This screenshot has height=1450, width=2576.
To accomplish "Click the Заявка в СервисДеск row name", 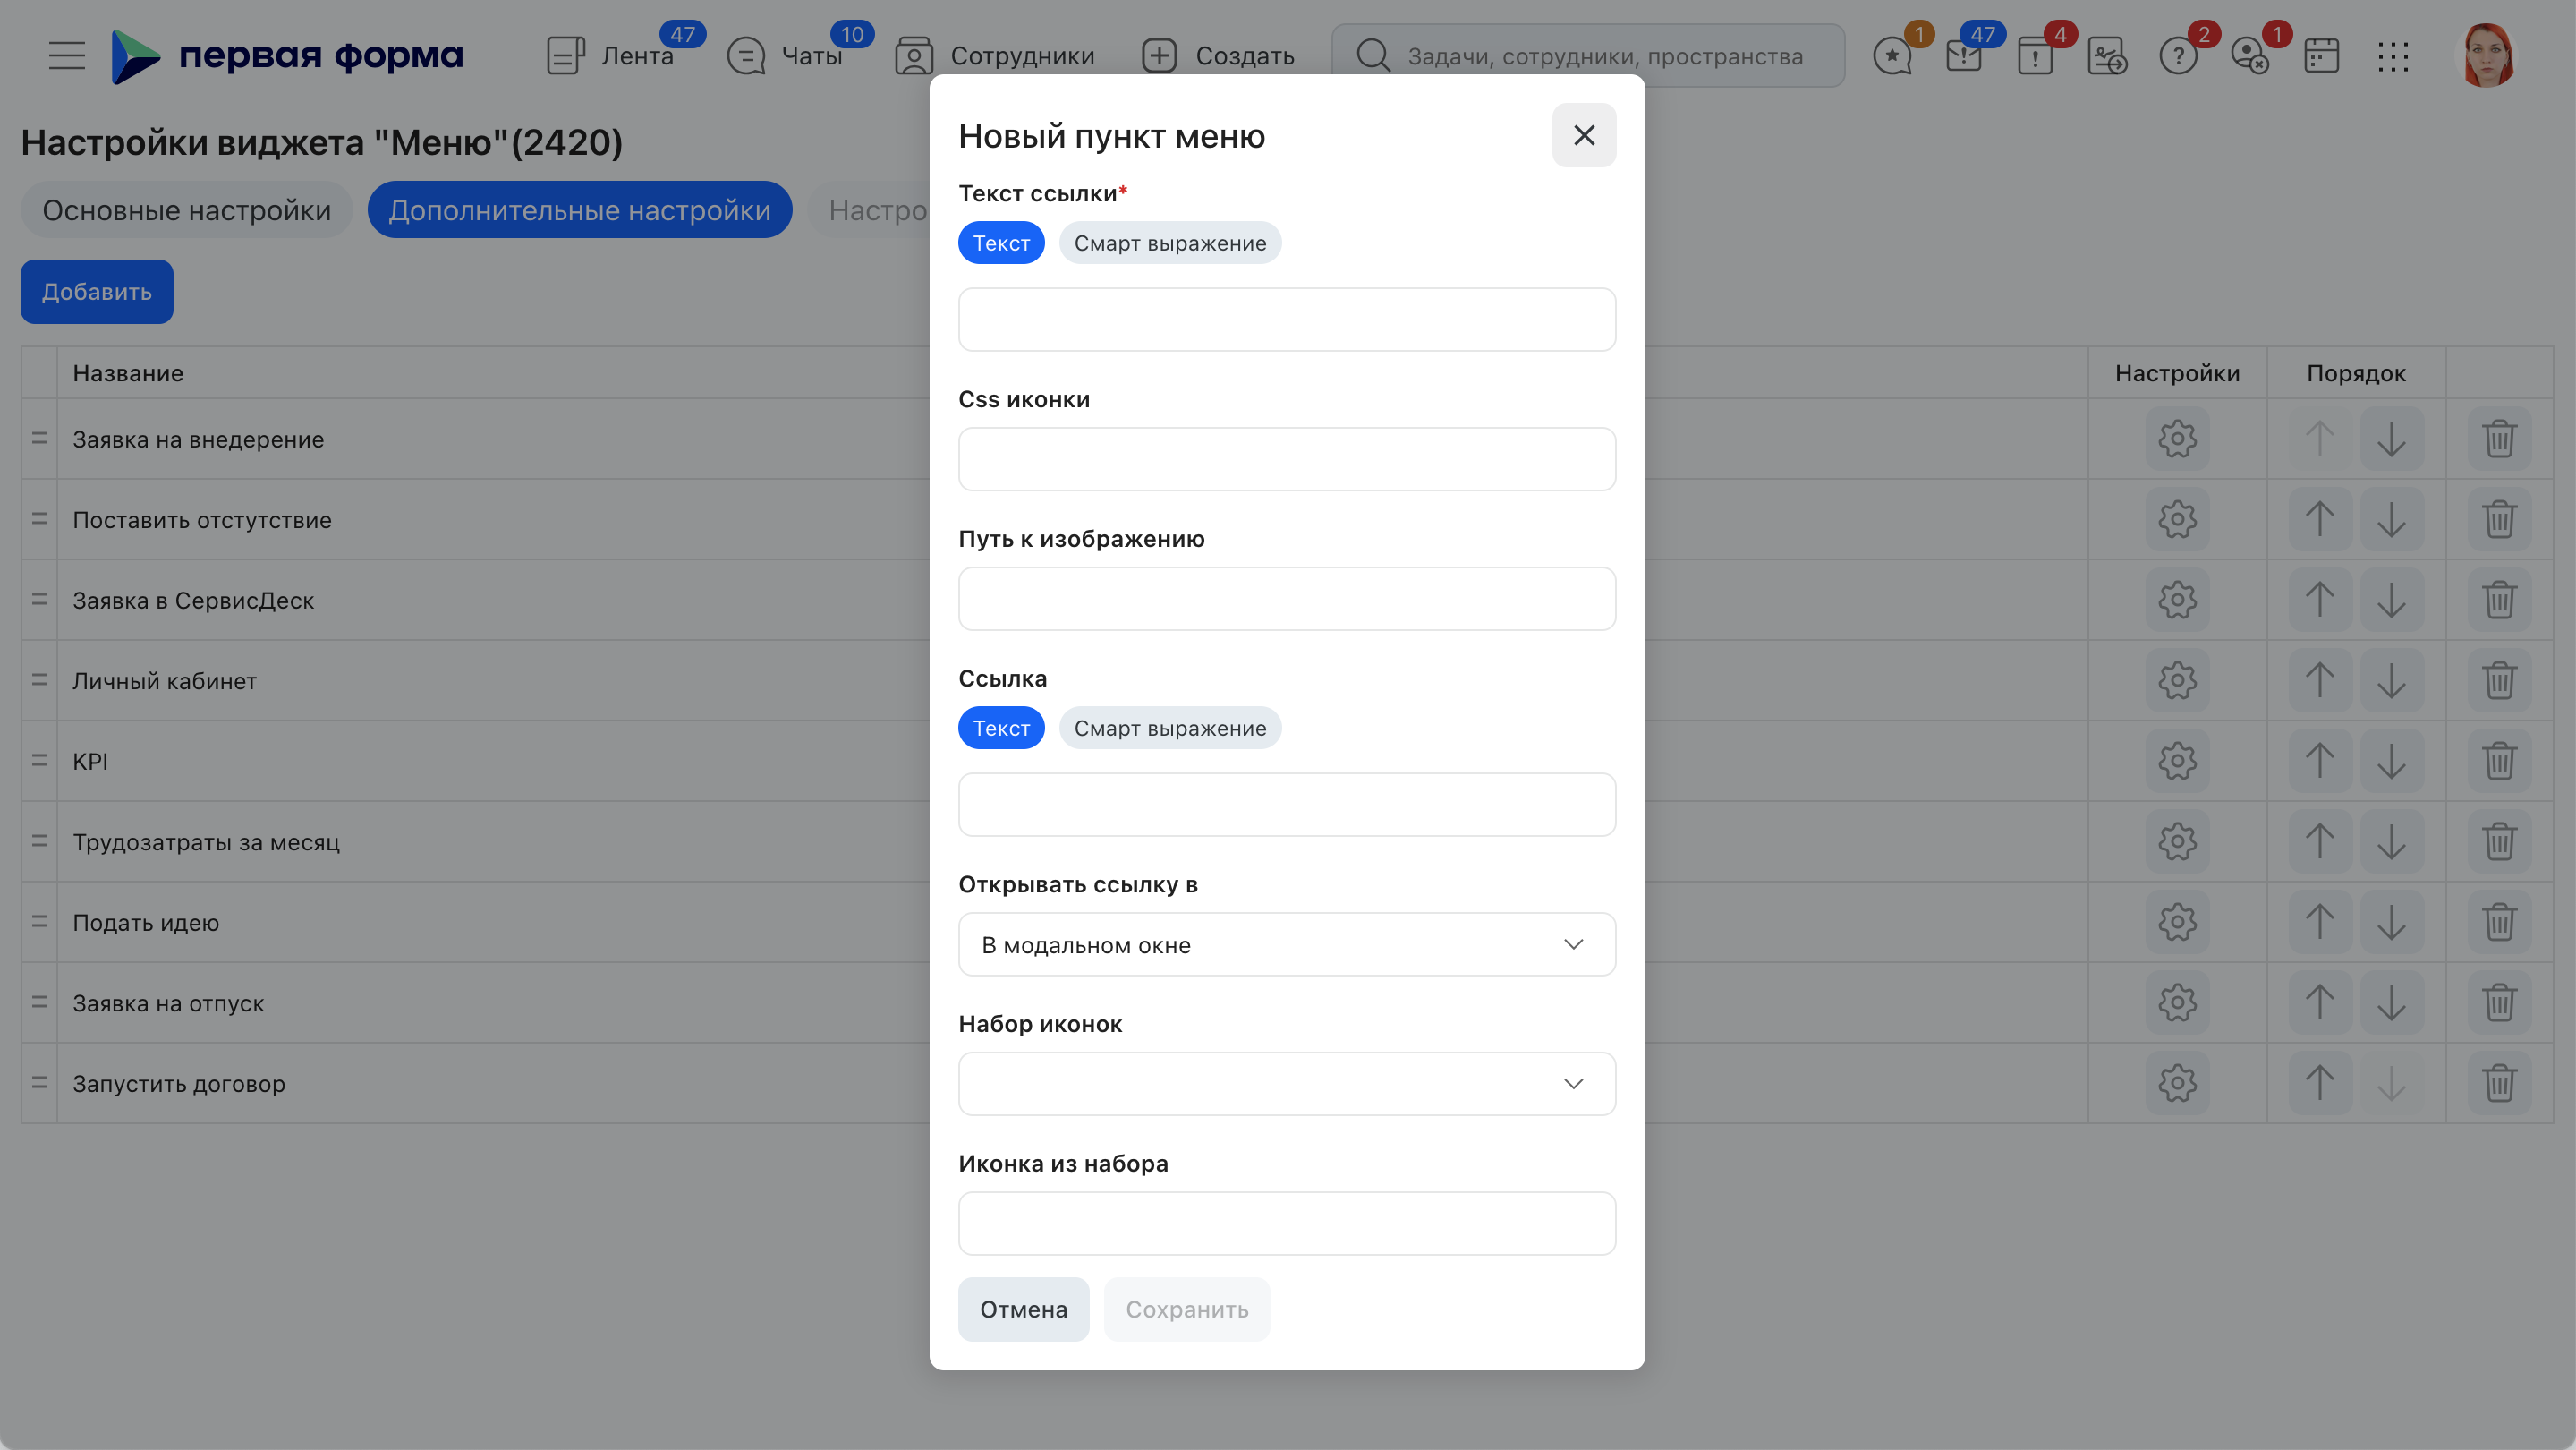I will (x=193, y=600).
